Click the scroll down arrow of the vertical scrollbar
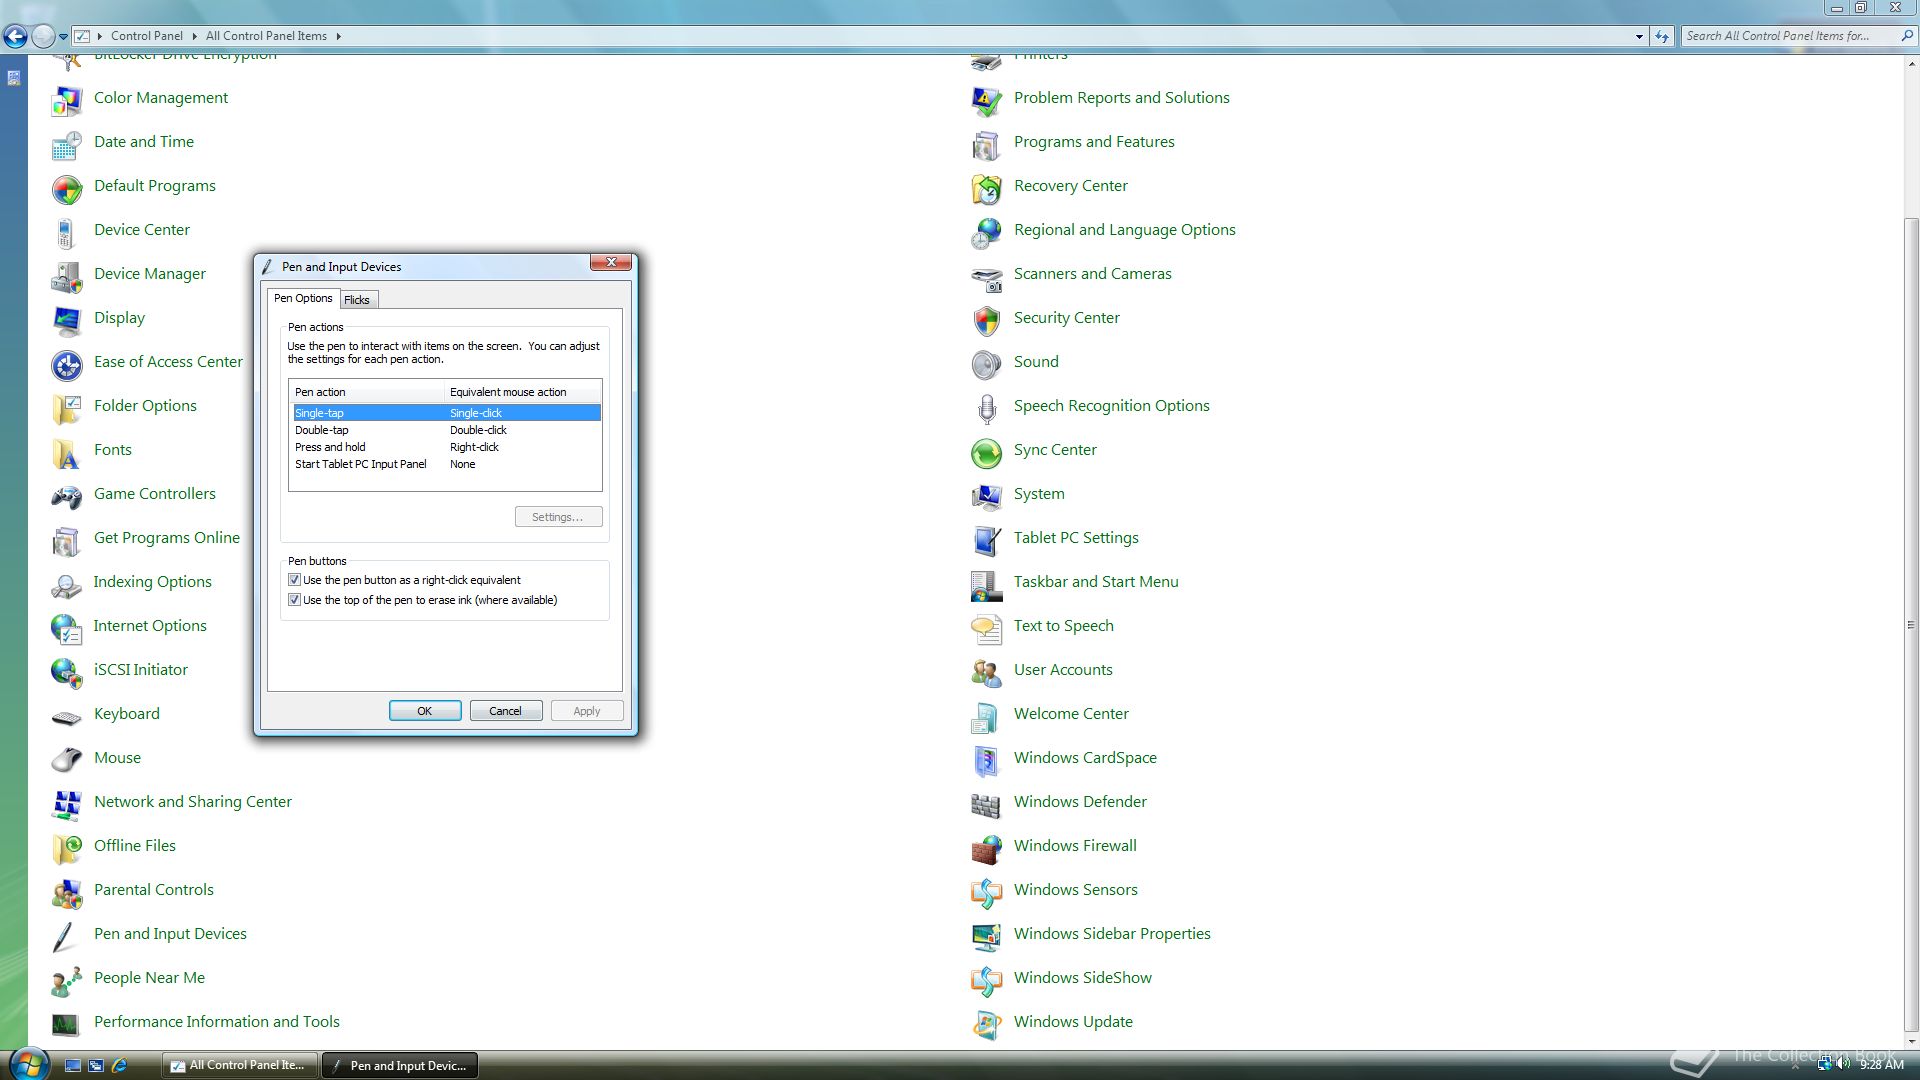The width and height of the screenshot is (1920, 1080). pos(1911,1040)
